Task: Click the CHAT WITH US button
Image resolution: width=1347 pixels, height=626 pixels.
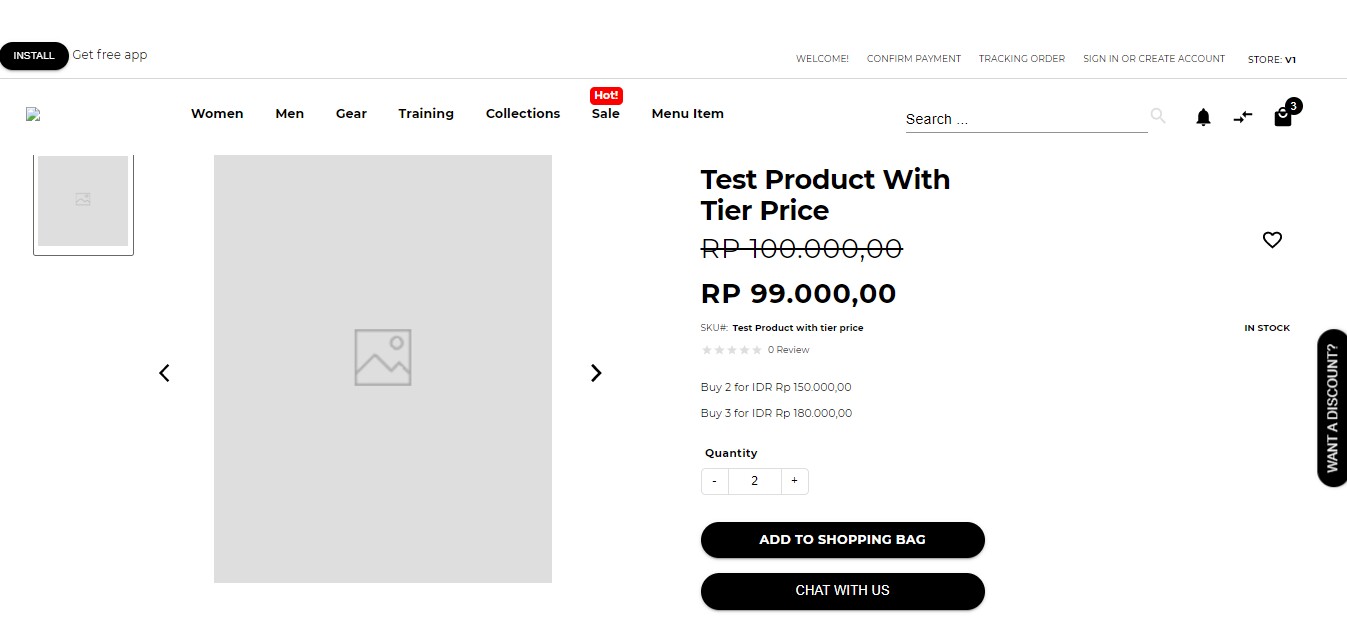Action: (x=842, y=590)
